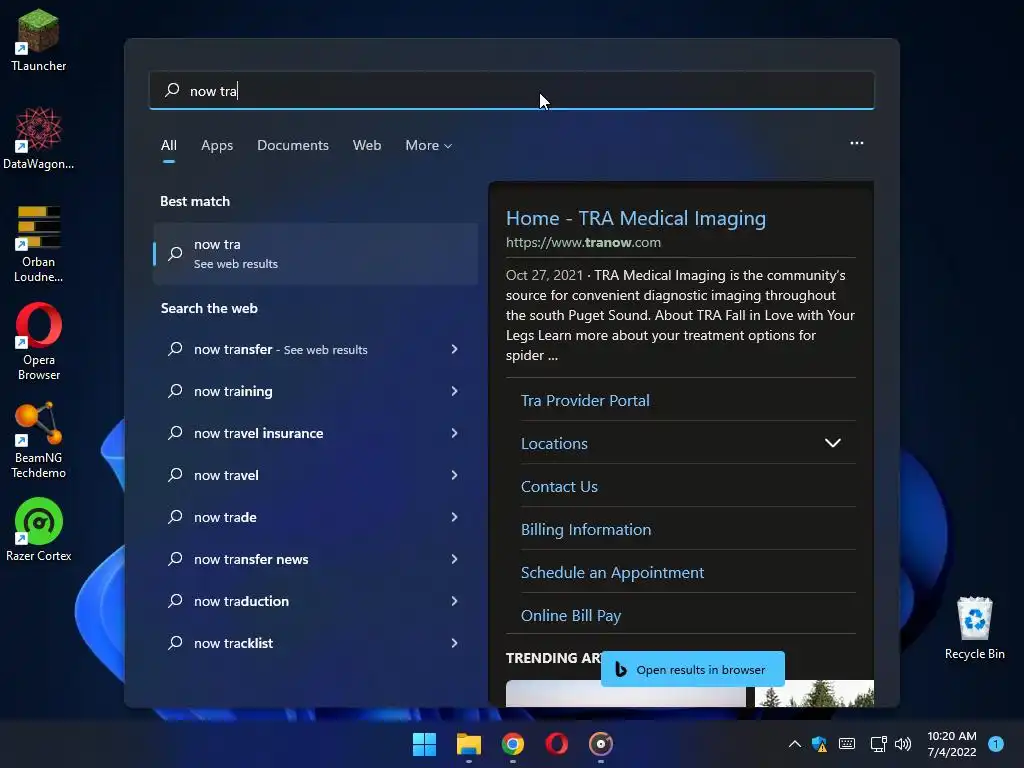Choose 'now travel insurance' suggestion
The image size is (1024, 768).
tap(315, 433)
